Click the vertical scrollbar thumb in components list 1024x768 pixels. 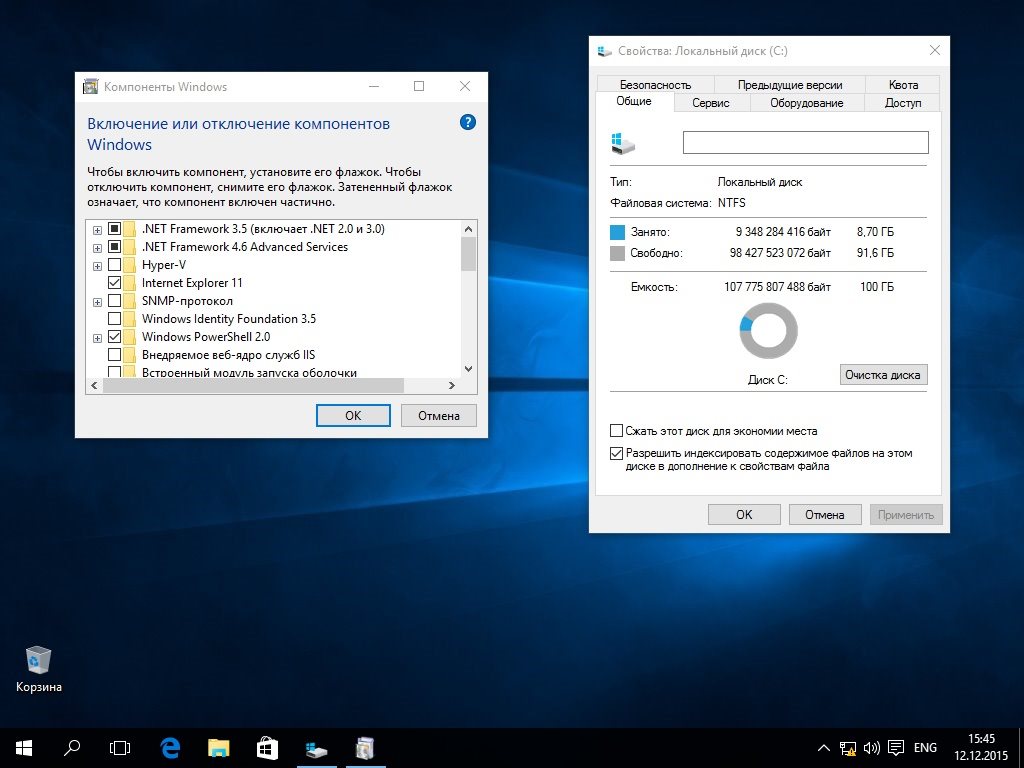pos(468,254)
